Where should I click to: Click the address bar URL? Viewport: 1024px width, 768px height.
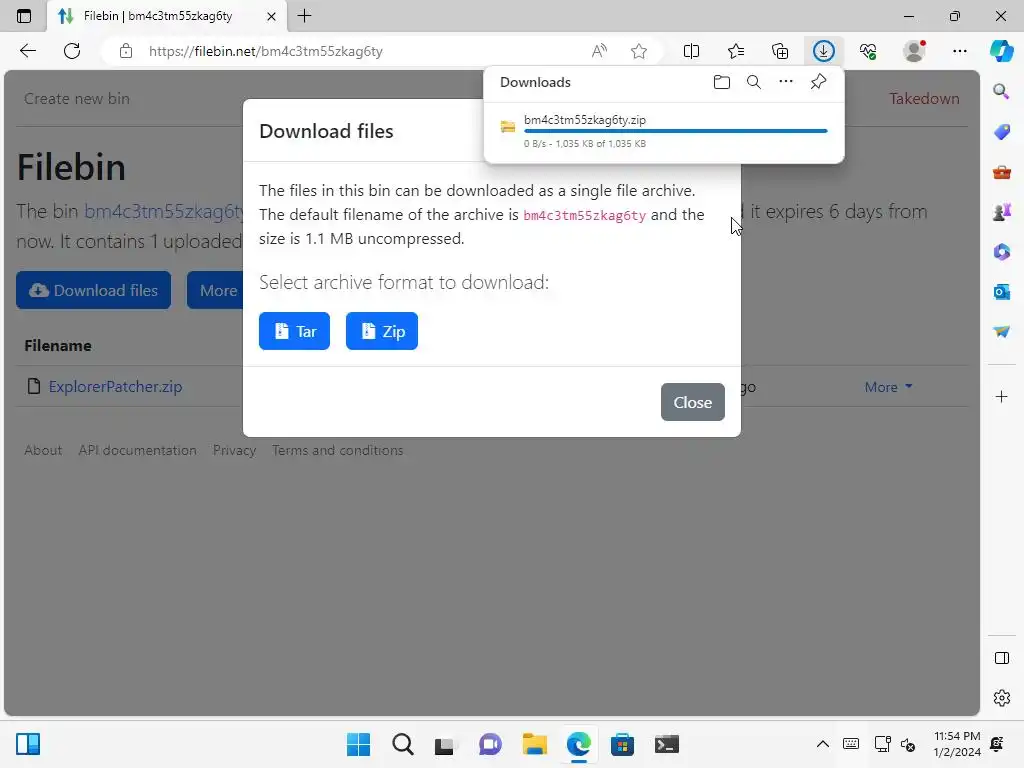[266, 51]
